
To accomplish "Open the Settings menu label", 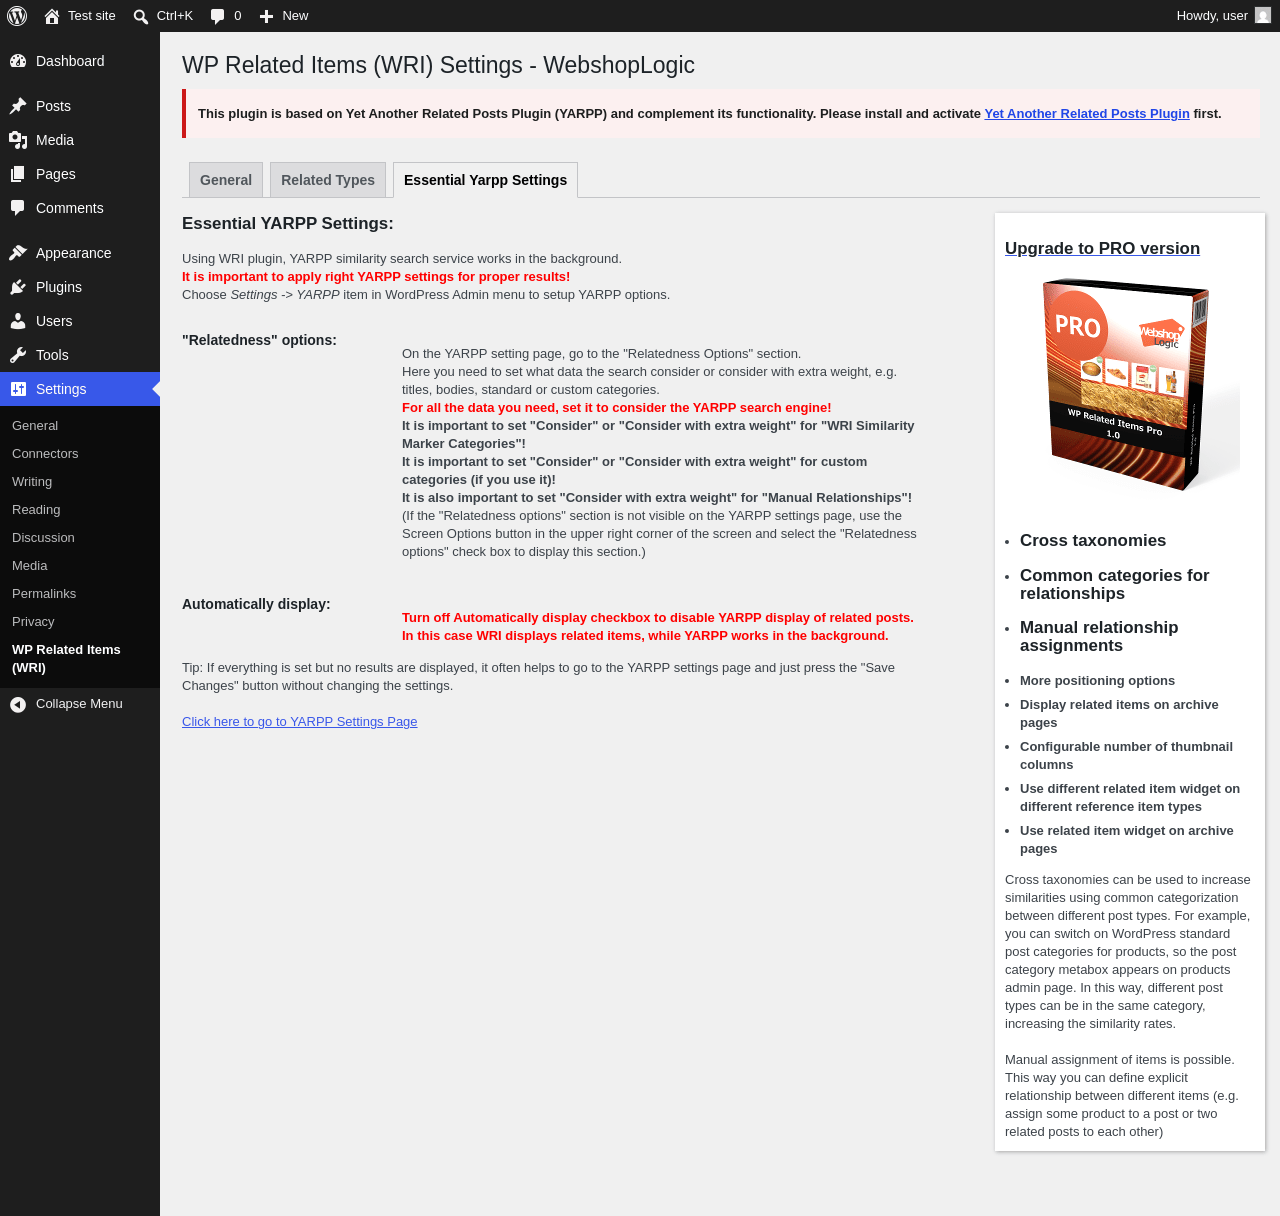I will click(x=61, y=389).
